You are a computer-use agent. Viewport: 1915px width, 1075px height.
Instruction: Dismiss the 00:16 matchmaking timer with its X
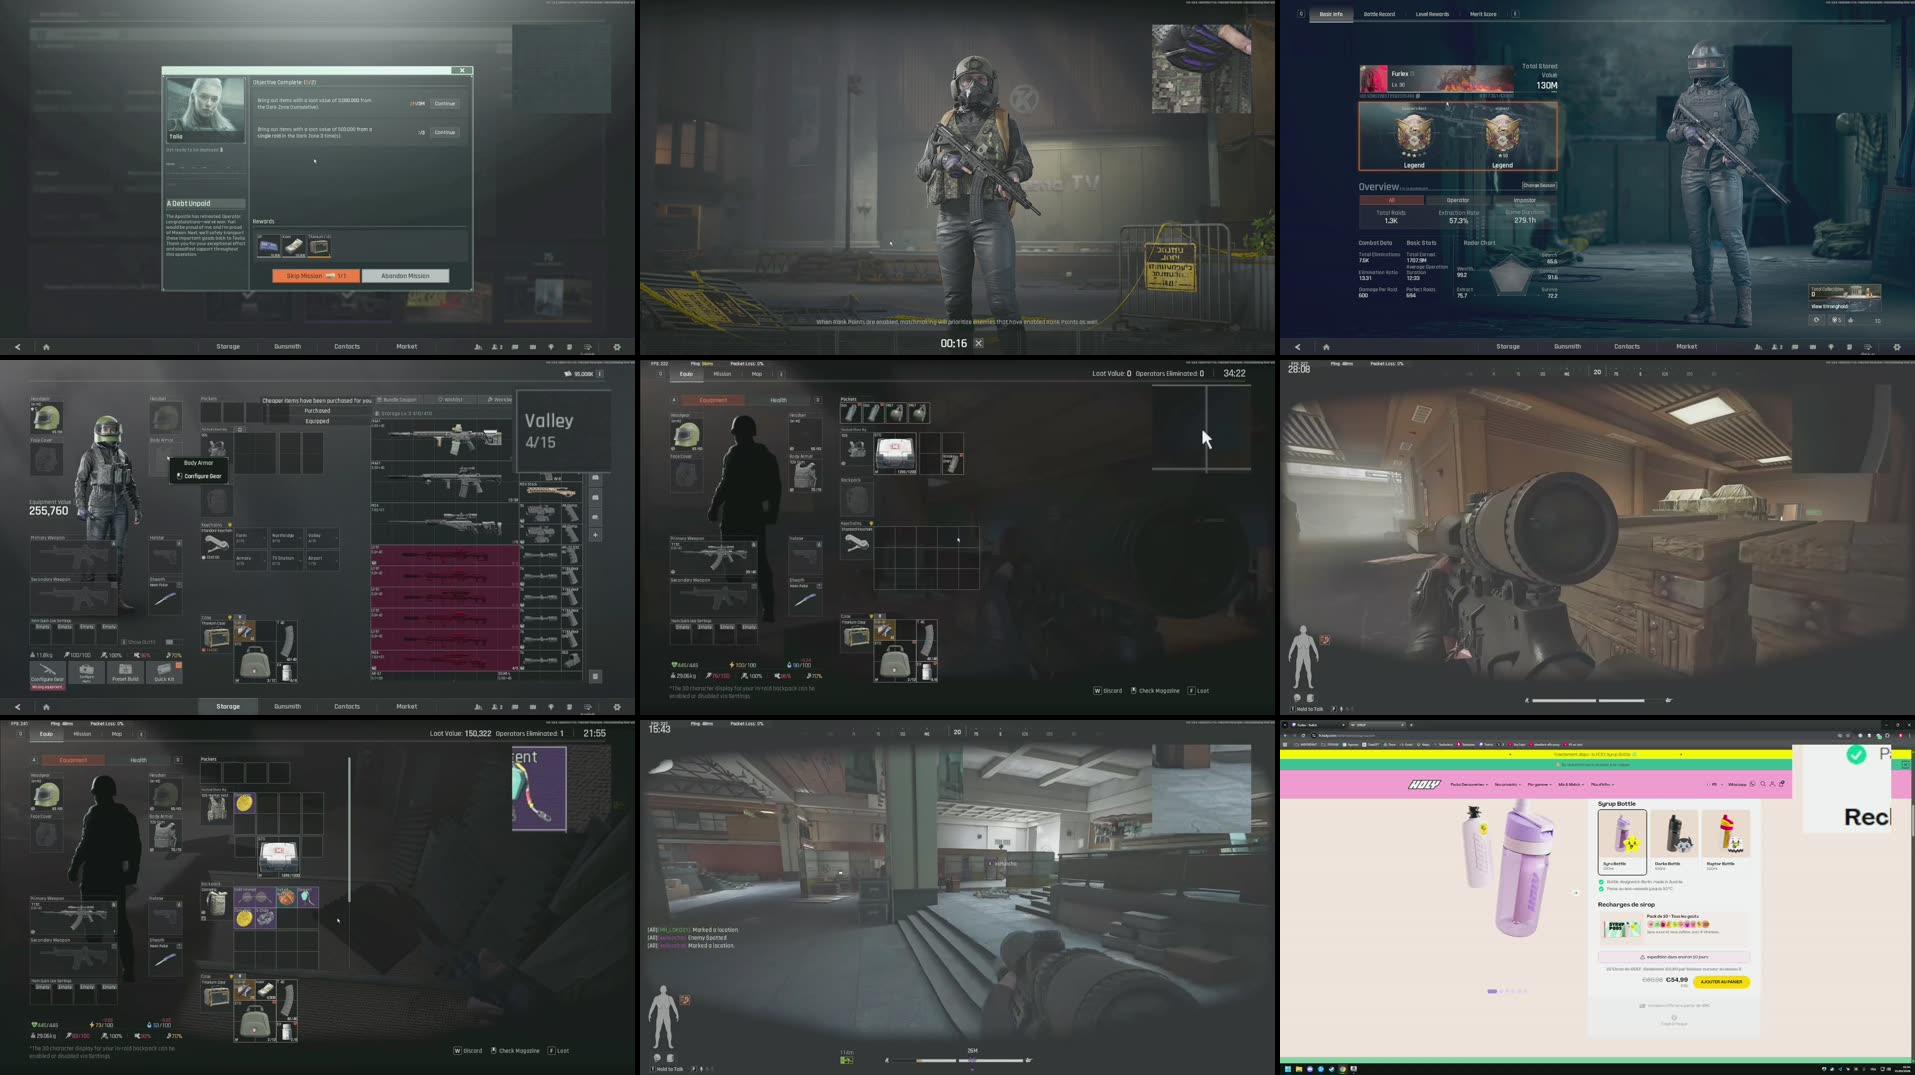pos(979,343)
